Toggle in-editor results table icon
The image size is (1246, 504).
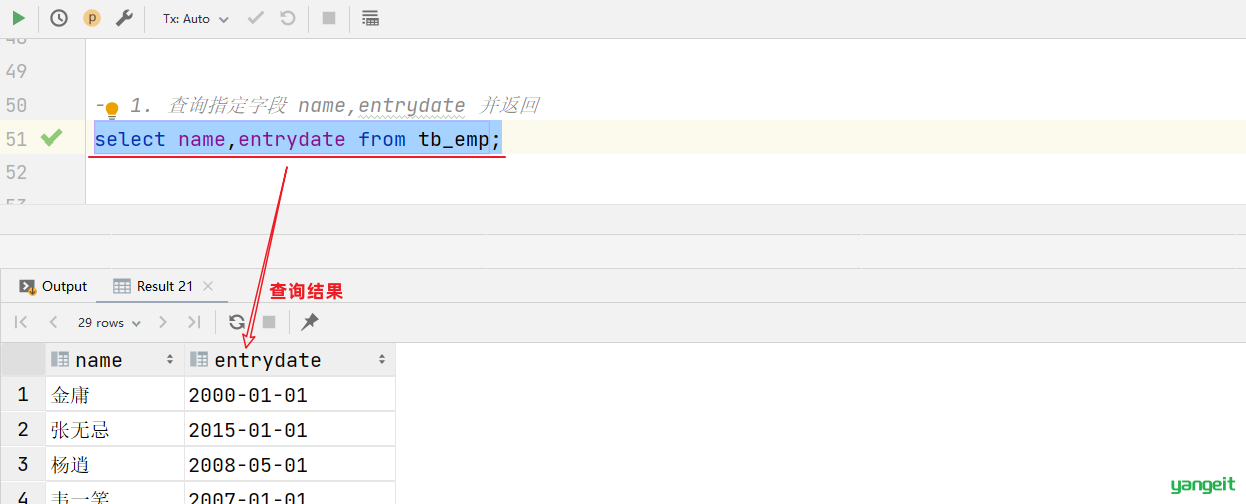[x=370, y=18]
